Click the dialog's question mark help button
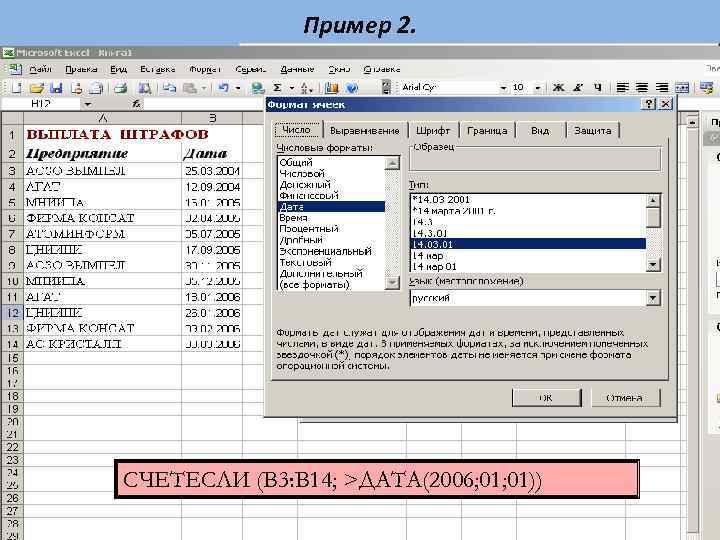 point(648,104)
